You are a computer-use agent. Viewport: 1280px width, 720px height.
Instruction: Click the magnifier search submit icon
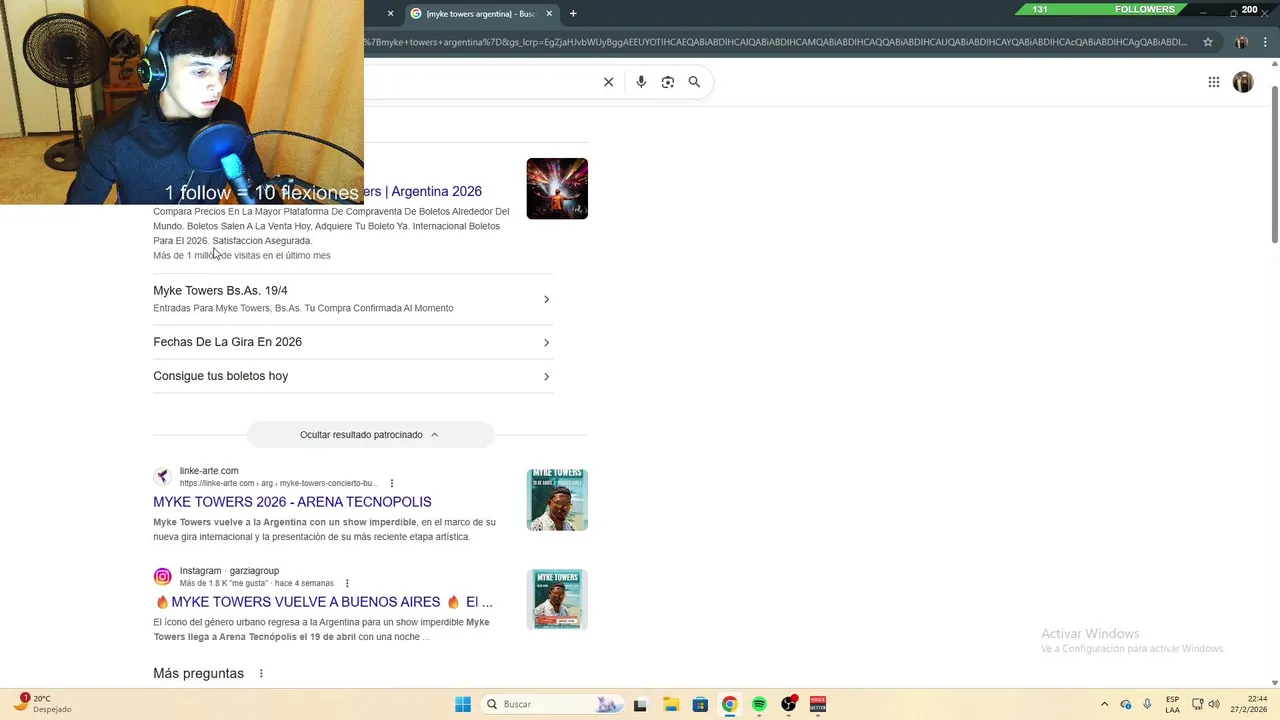pos(694,82)
